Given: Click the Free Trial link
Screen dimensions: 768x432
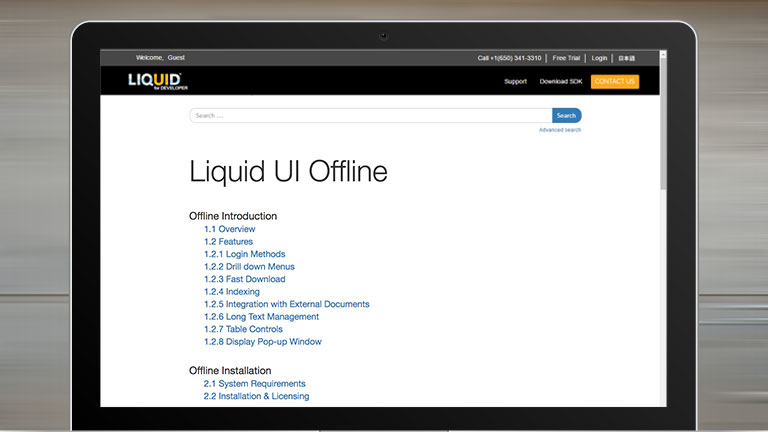Looking at the screenshot, I should tap(566, 58).
